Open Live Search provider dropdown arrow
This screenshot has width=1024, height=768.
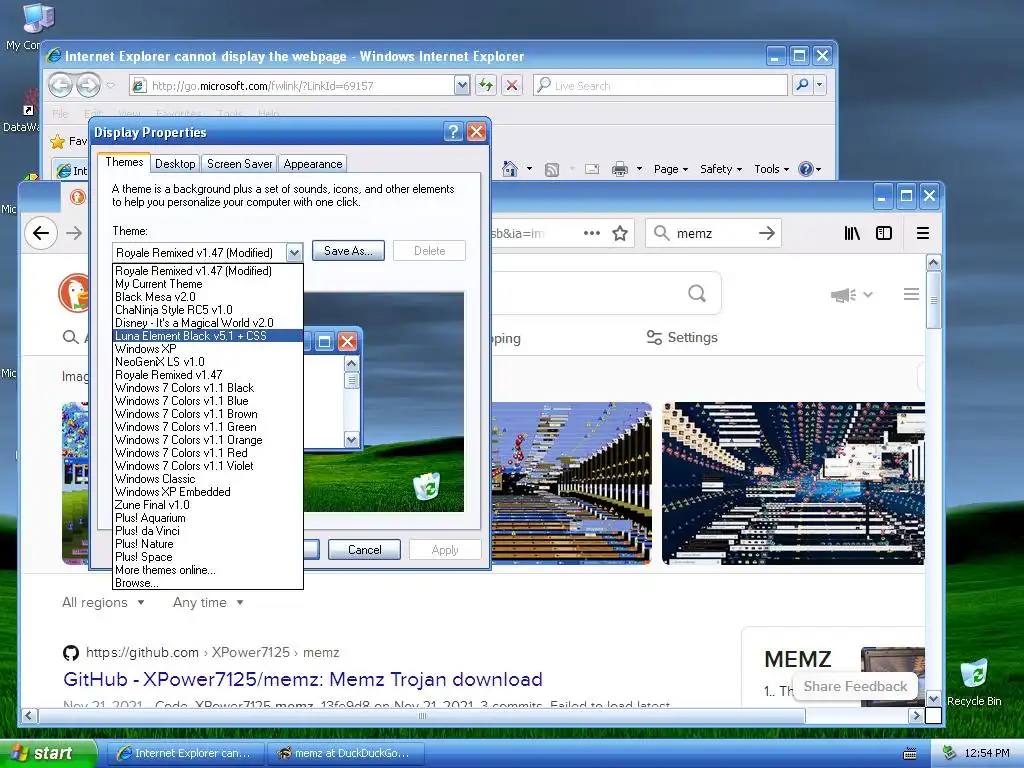pos(820,85)
